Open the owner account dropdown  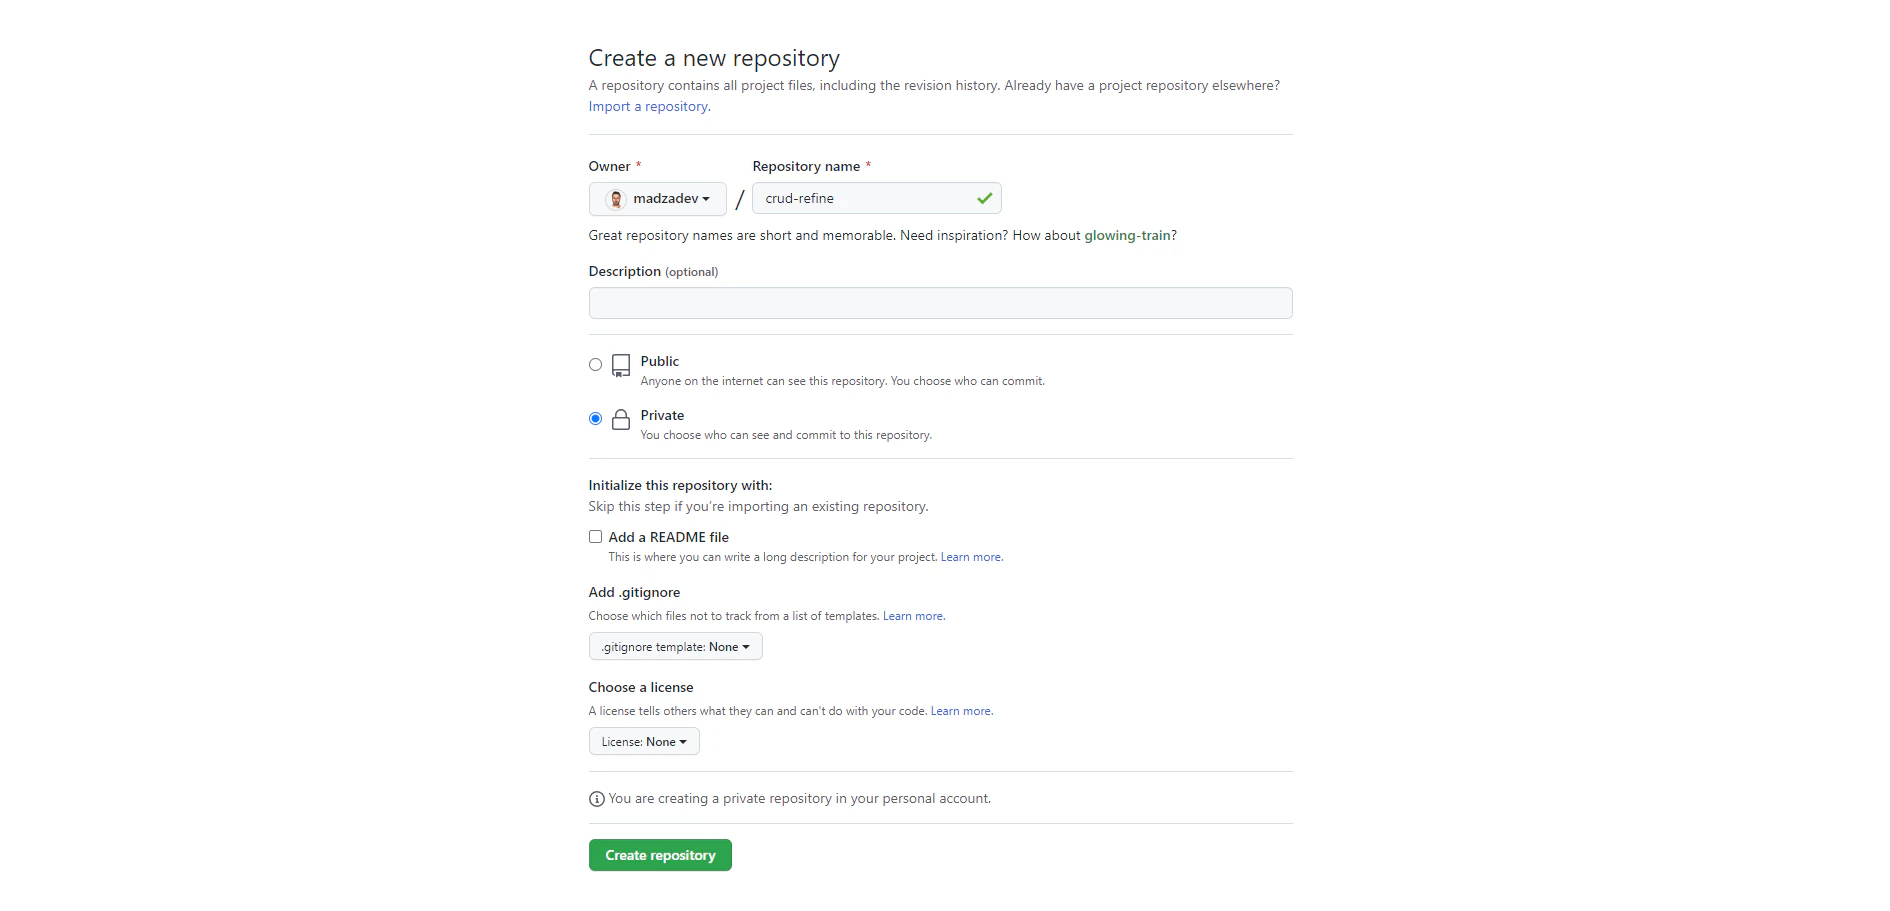(657, 199)
